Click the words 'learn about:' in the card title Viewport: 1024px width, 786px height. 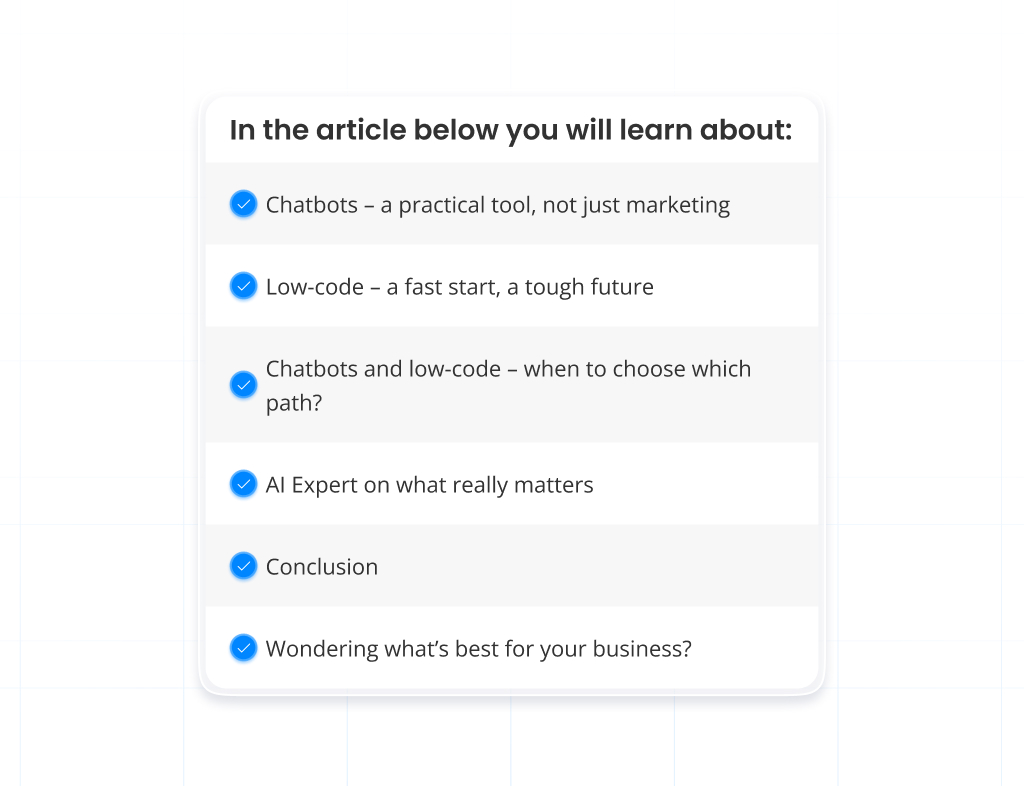[705, 130]
